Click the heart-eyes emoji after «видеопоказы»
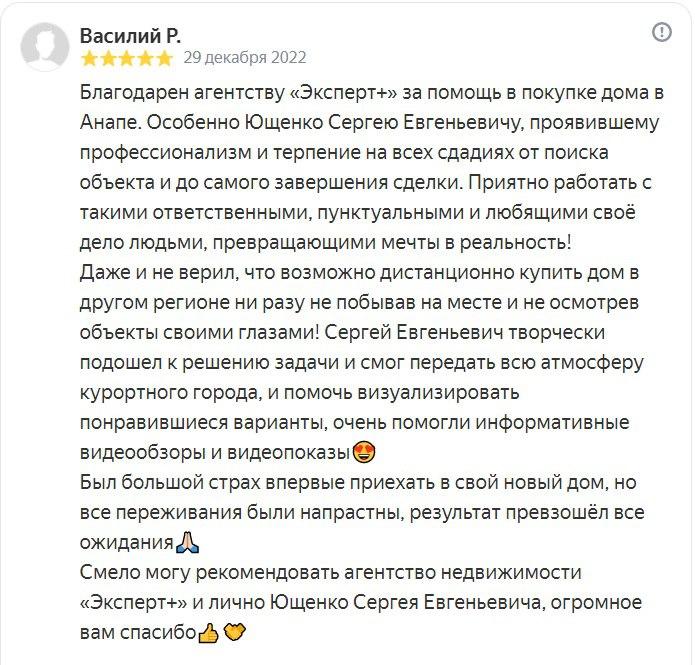The width and height of the screenshot is (695, 665). (365, 453)
